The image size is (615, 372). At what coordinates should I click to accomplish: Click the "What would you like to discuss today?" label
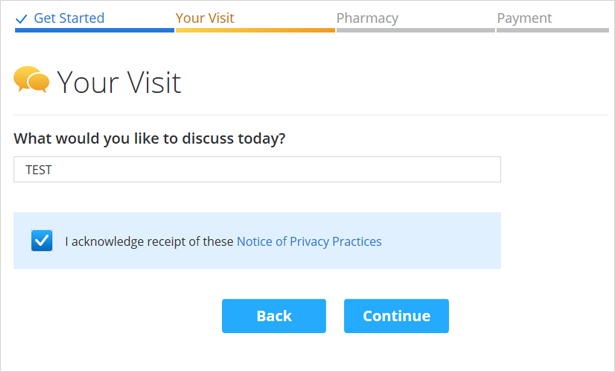149,139
